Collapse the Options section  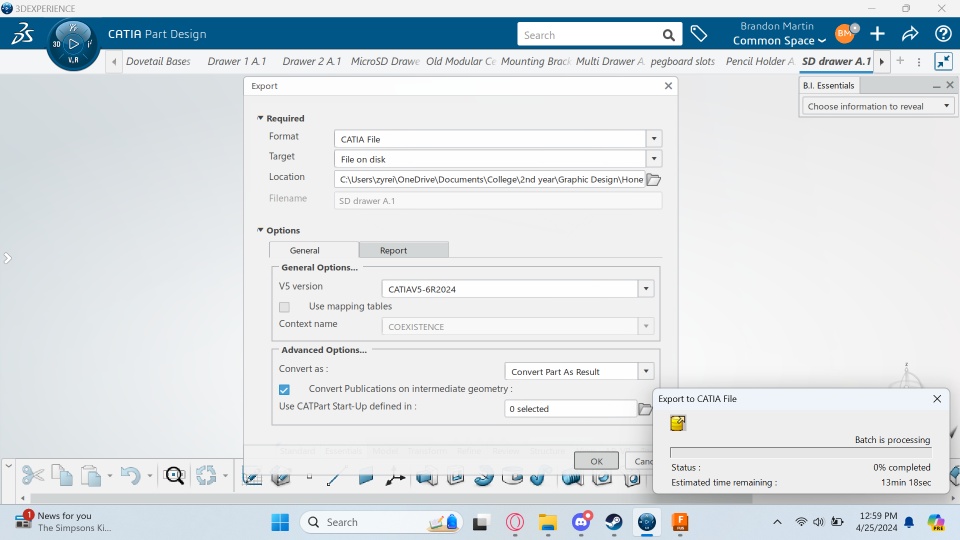tap(260, 230)
